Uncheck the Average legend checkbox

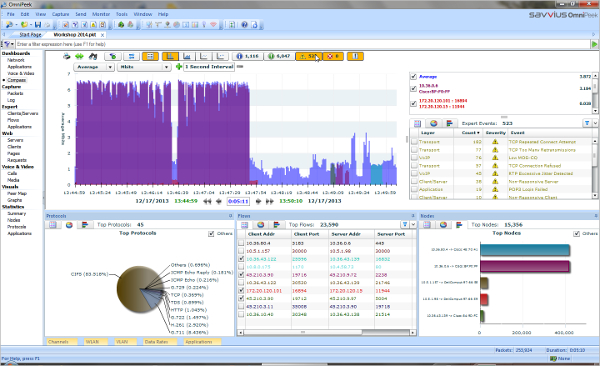pos(413,77)
